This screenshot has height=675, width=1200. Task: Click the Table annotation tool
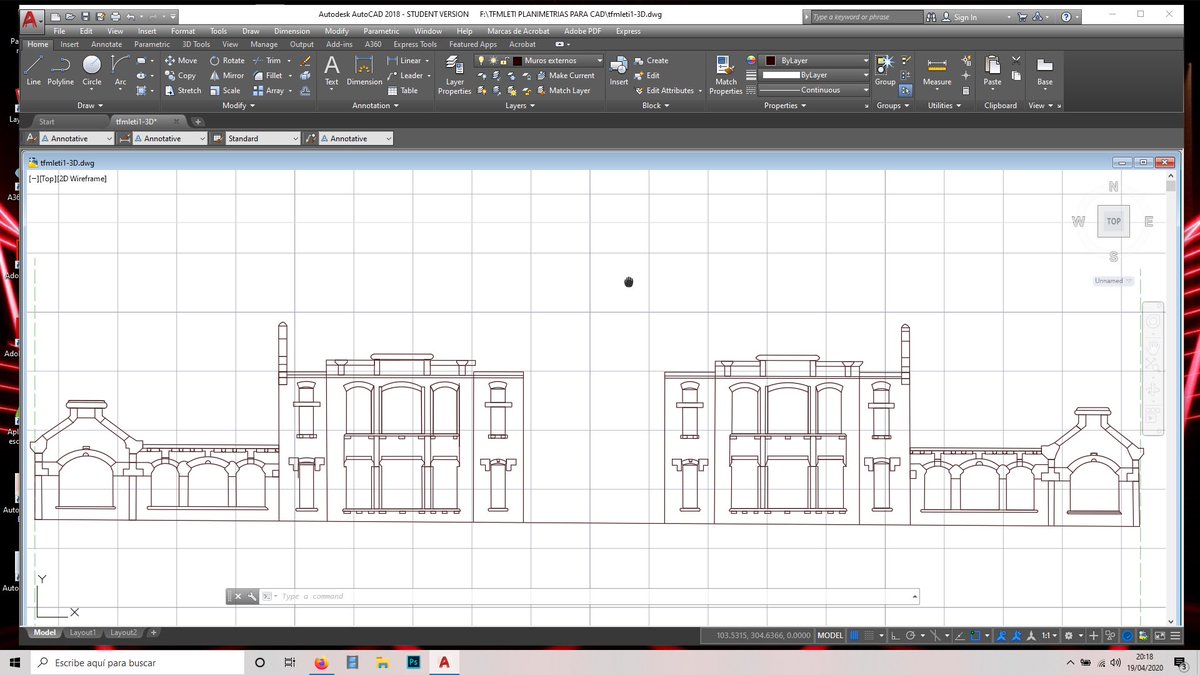[403, 90]
